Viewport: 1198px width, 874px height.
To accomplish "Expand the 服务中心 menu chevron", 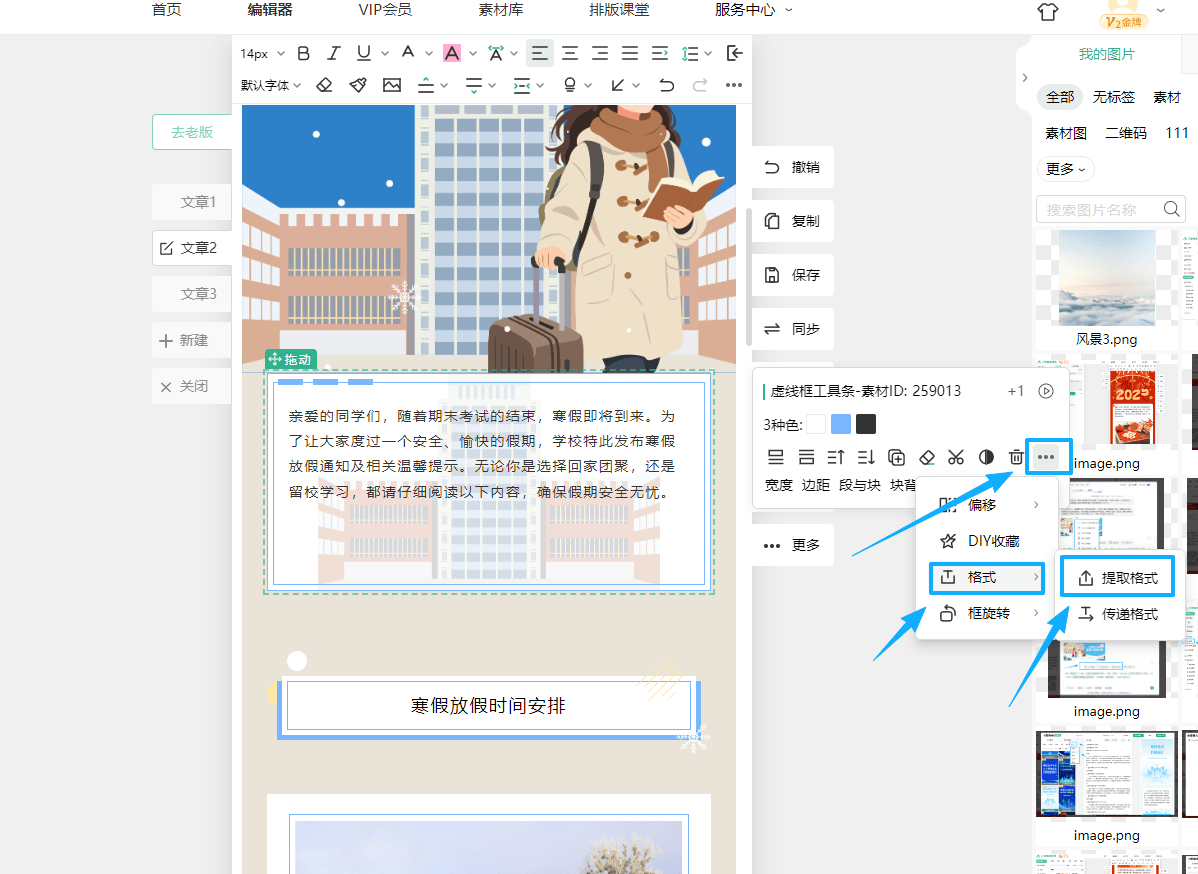I will tap(789, 10).
